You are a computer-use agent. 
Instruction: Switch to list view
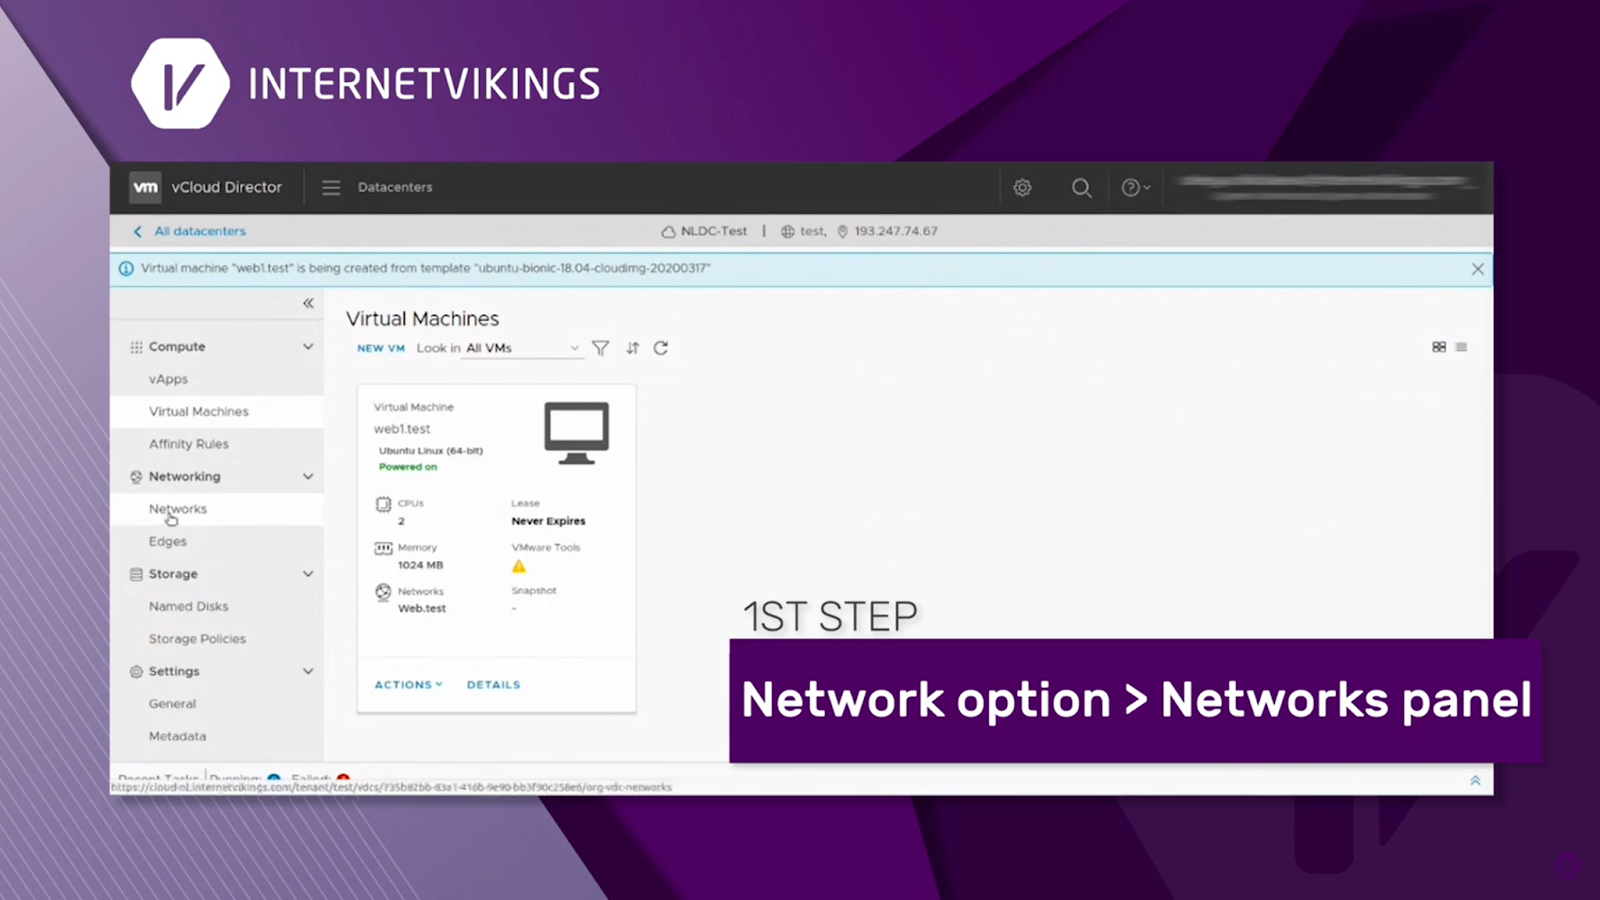pyautogui.click(x=1461, y=347)
